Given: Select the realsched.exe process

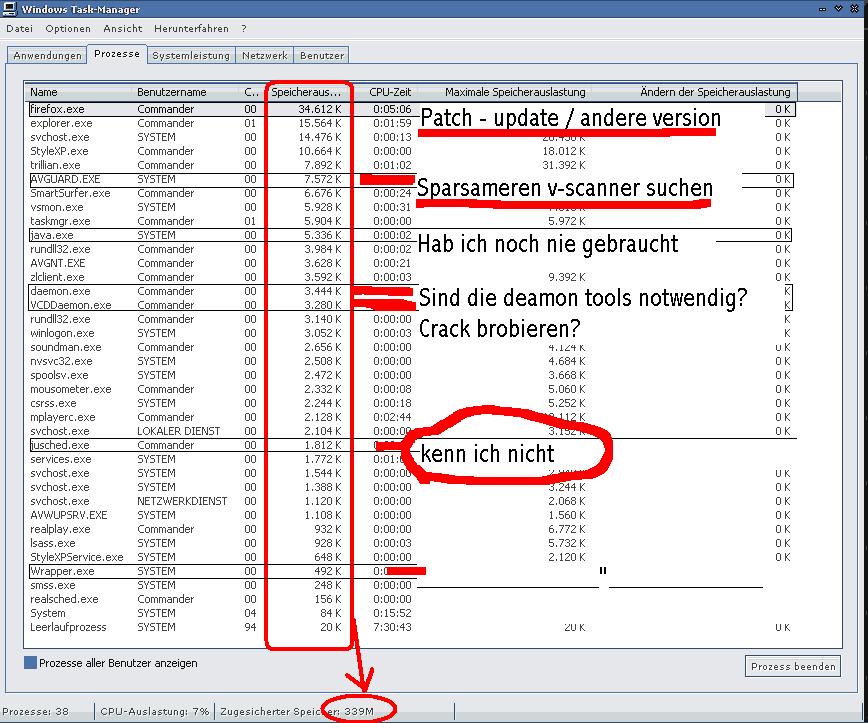Looking at the screenshot, I should (x=412, y=599).
